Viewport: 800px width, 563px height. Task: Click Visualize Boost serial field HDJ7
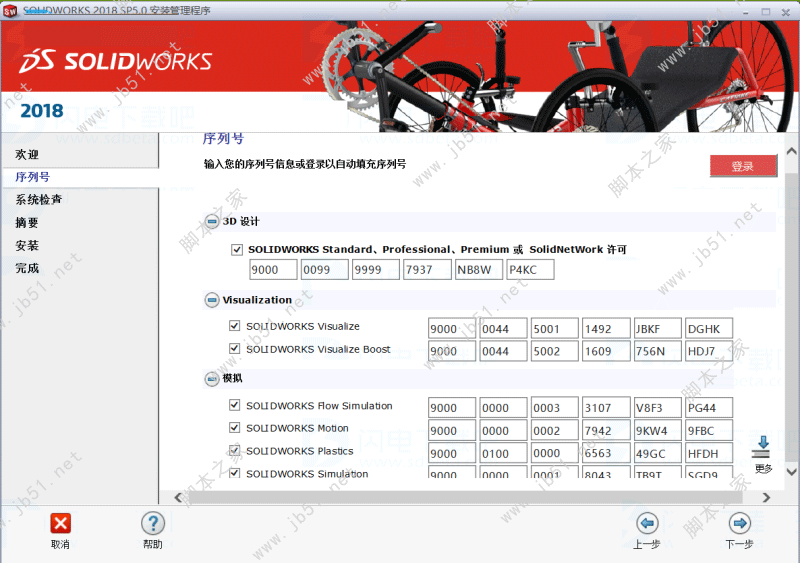click(x=709, y=351)
